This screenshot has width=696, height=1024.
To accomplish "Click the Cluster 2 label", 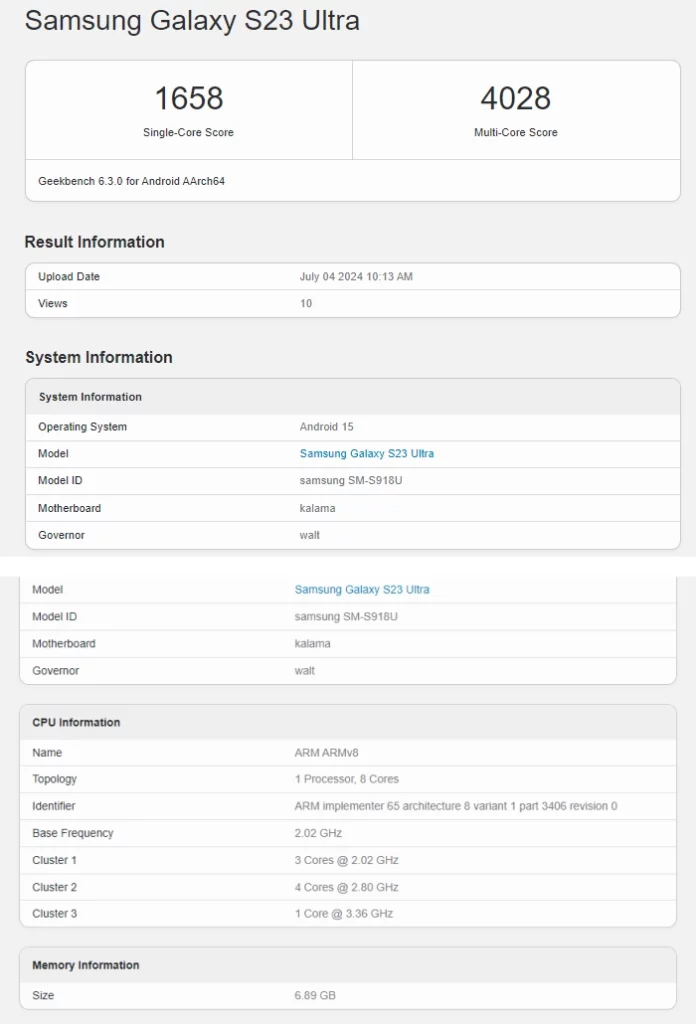I will click(x=54, y=887).
